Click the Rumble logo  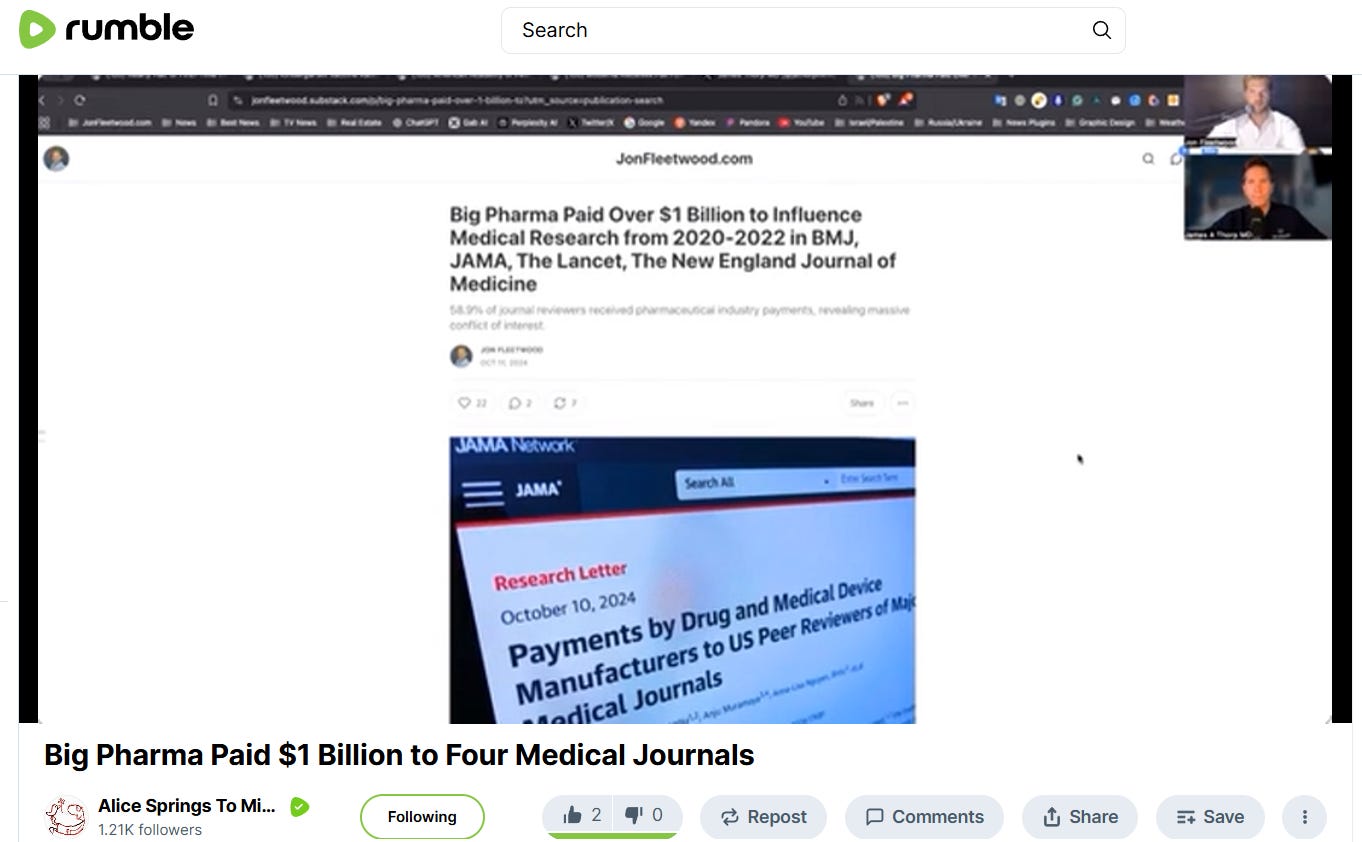[x=106, y=30]
